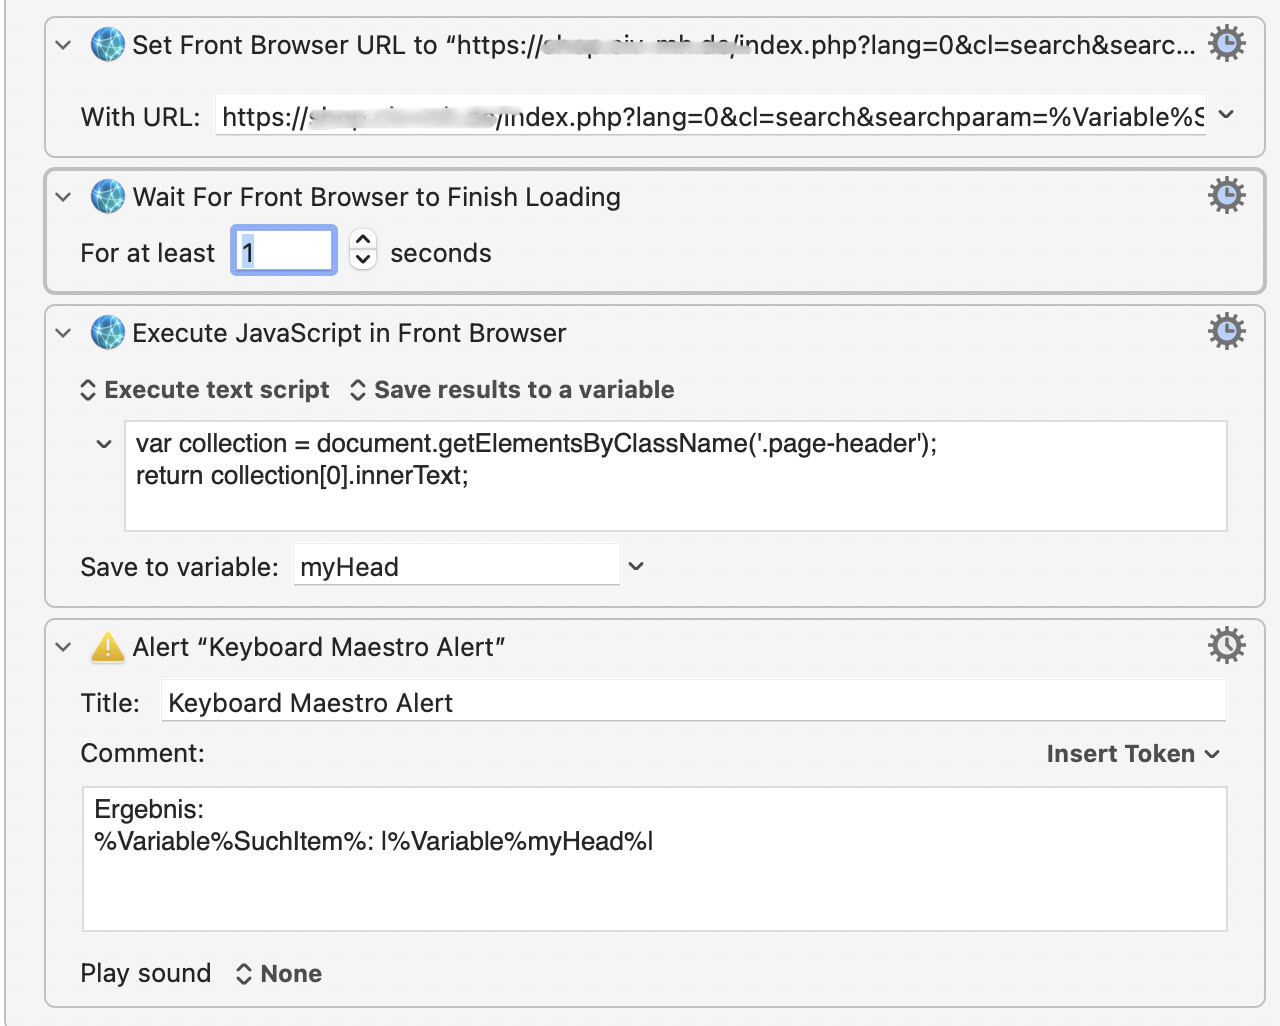This screenshot has height=1026, width=1280.
Task: Click globe icon of Set Front Browser URL action
Action: pyautogui.click(x=108, y=45)
